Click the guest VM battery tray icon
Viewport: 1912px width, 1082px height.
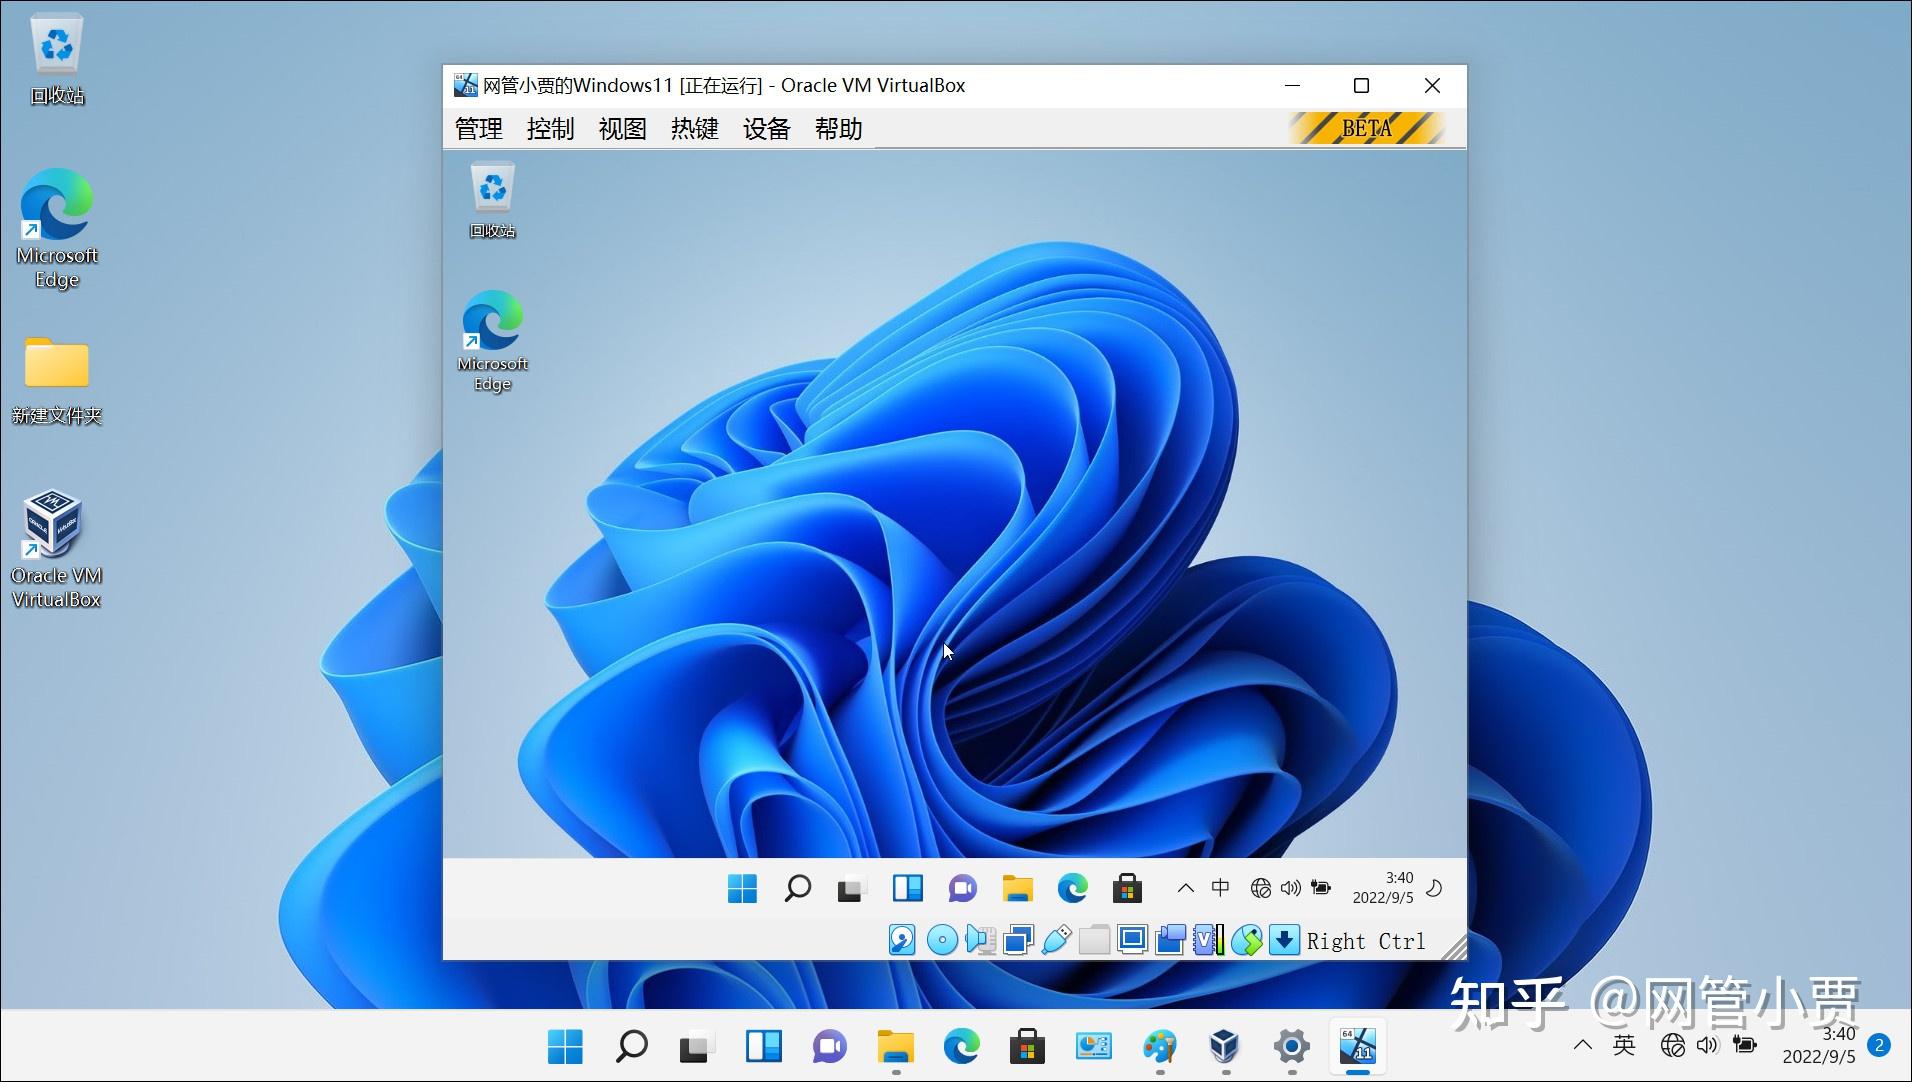[1321, 888]
